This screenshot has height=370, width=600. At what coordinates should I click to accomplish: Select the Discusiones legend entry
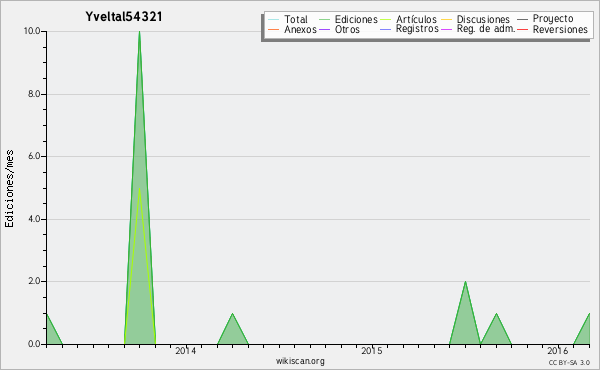[x=475, y=19]
